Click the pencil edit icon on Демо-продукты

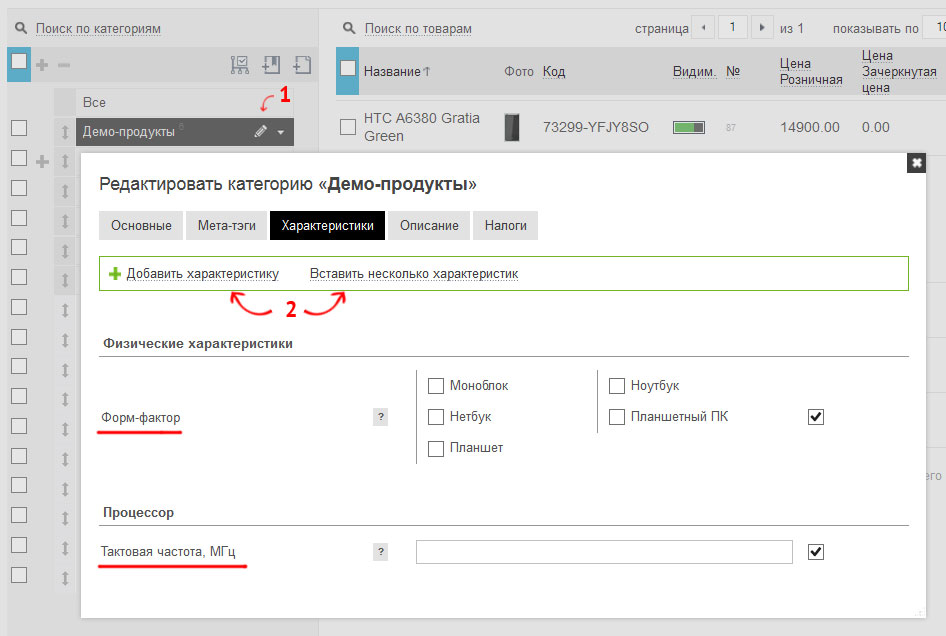coord(261,131)
